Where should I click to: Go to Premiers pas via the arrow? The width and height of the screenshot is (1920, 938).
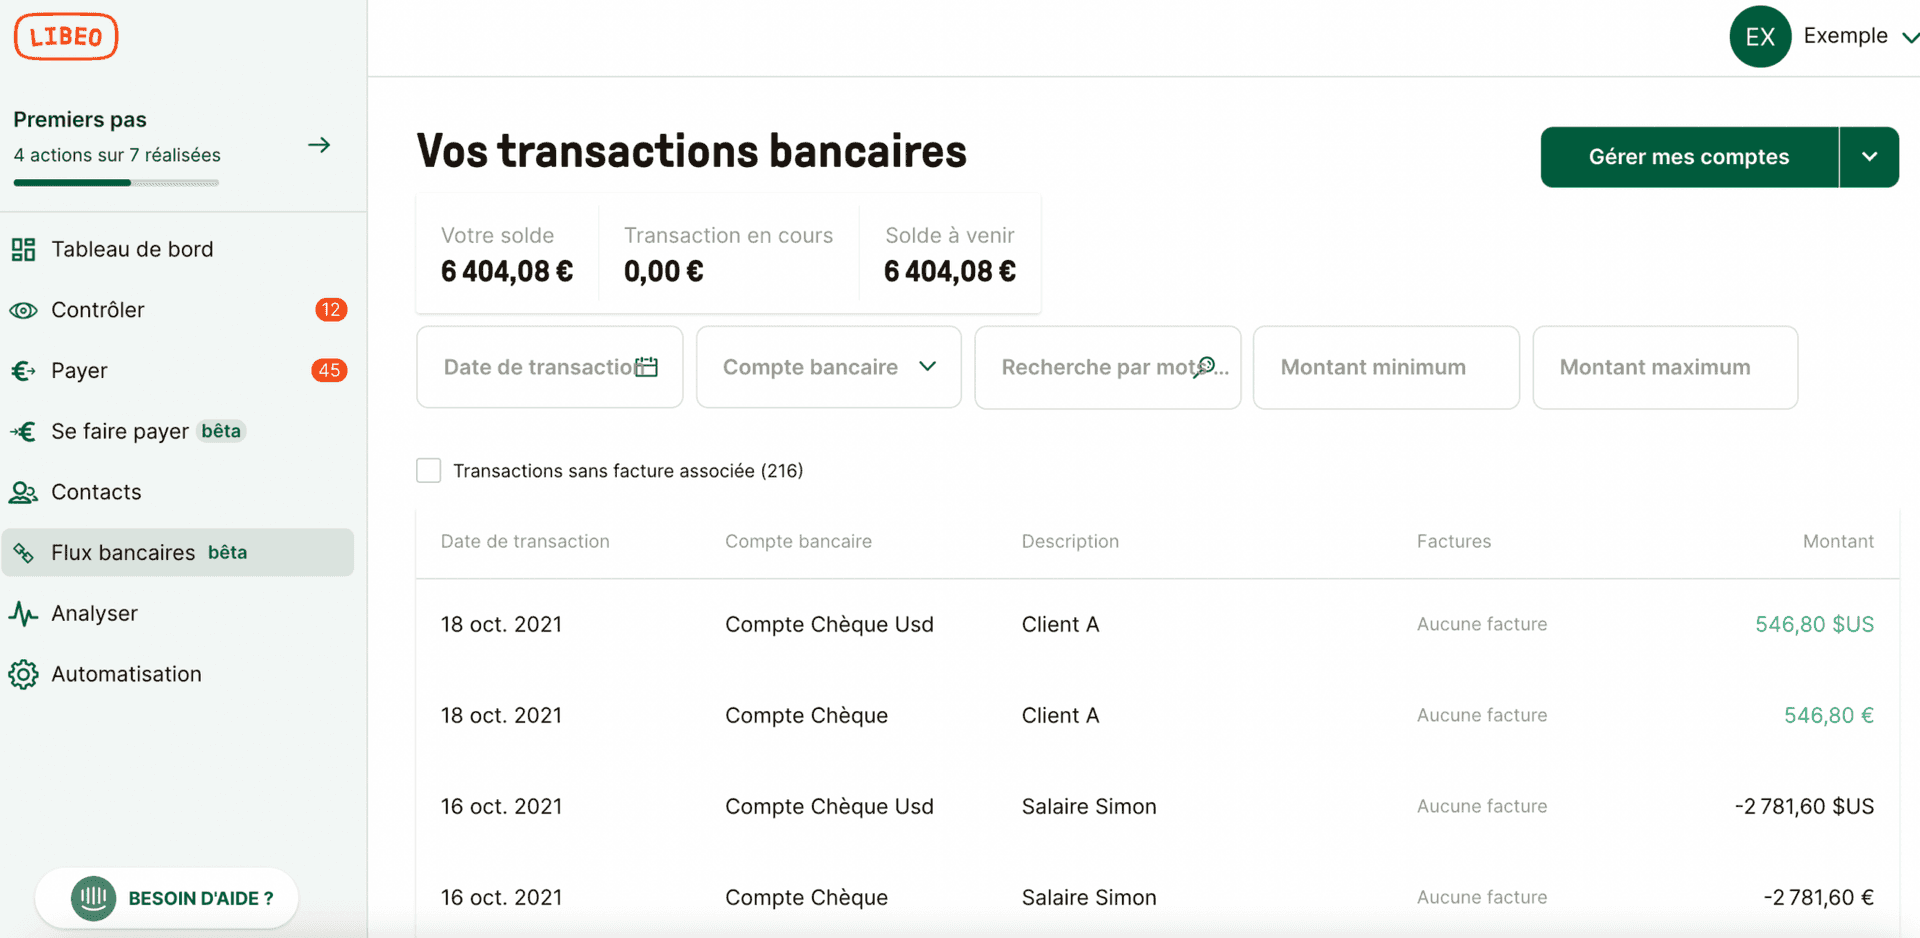click(318, 145)
